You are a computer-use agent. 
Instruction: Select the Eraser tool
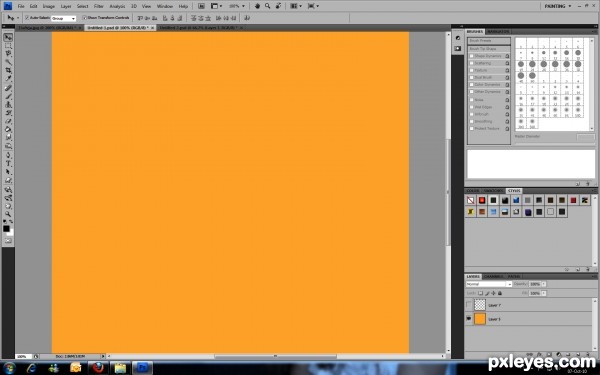[x=8, y=121]
